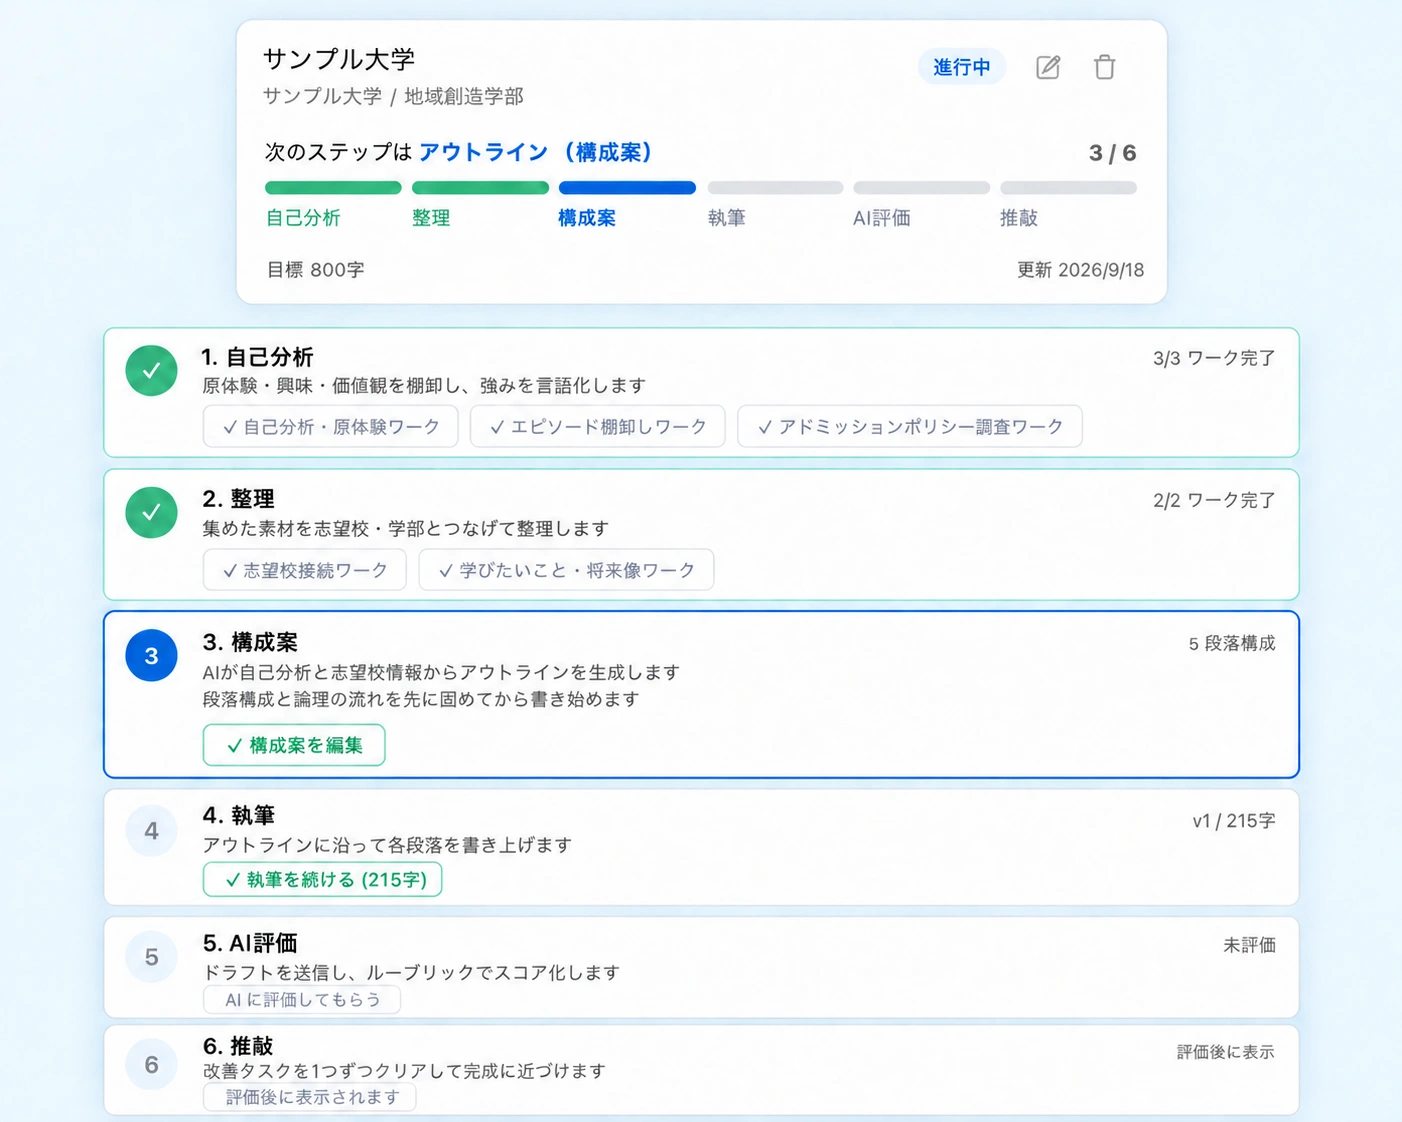Click アウトライン（構成案）next step link

click(x=537, y=152)
